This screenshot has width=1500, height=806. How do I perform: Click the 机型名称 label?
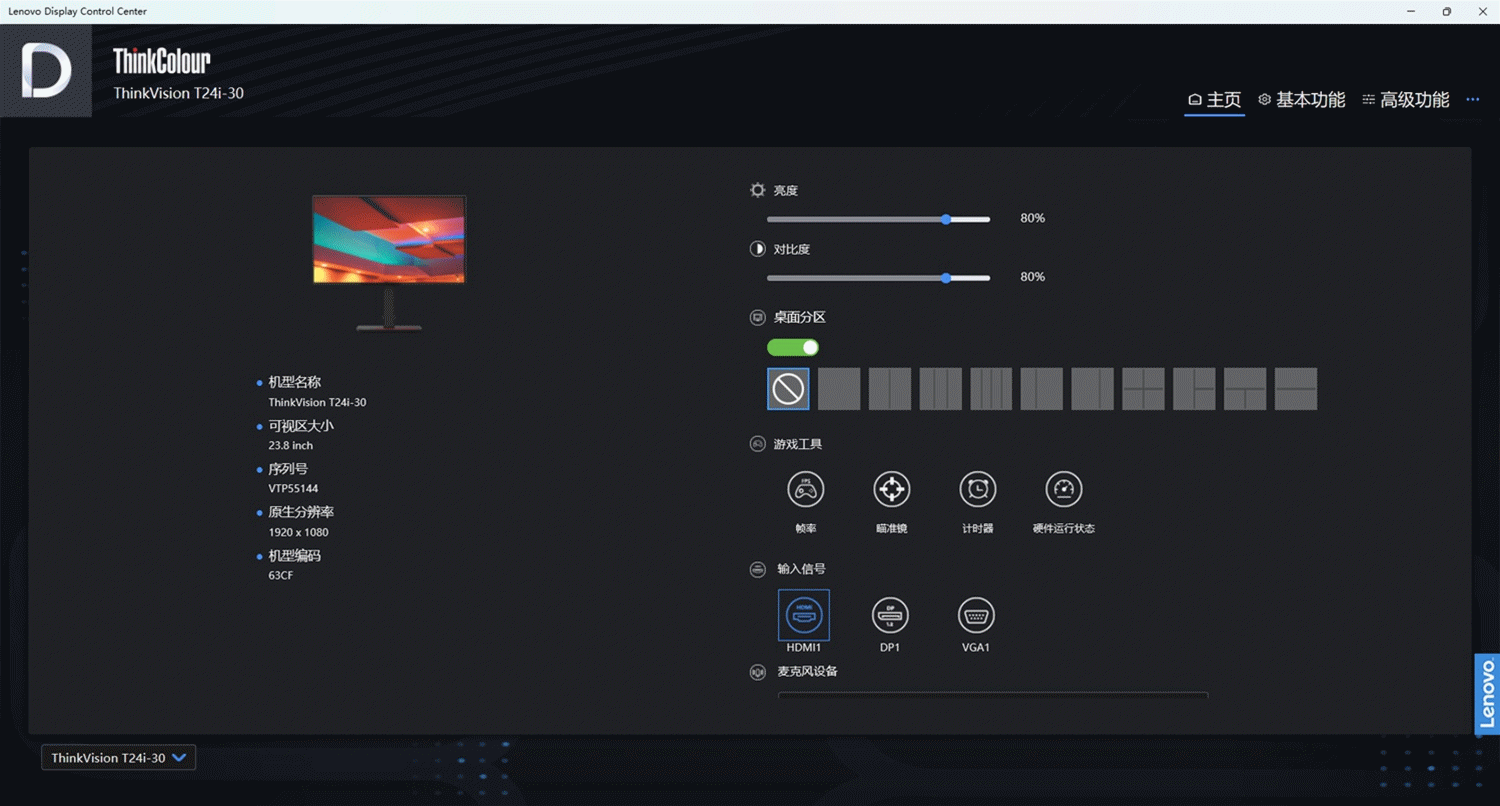[294, 382]
